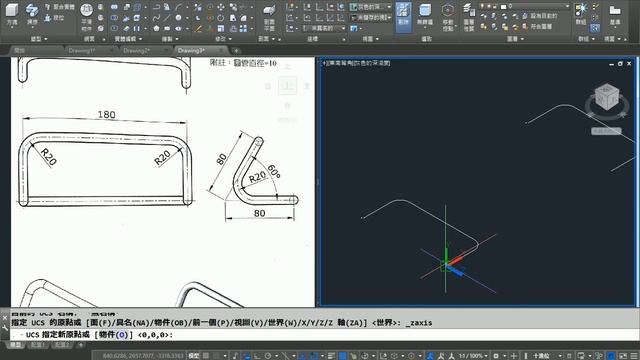
Task: Expand the 實體編輯 (Solid Editing) panel
Action: click(x=128, y=39)
